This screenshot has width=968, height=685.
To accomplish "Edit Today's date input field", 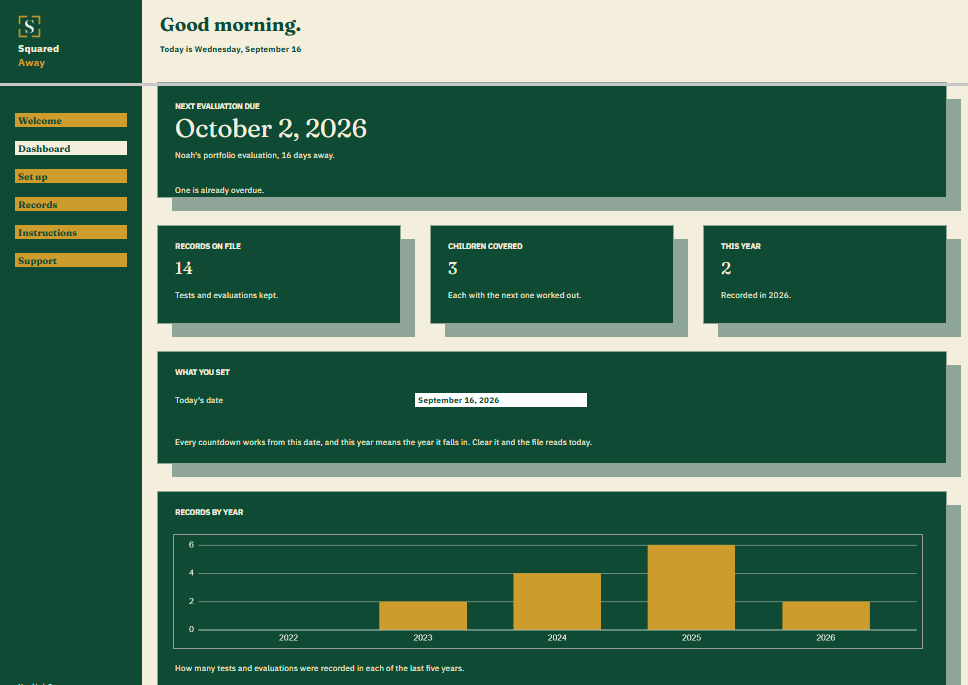I will 501,400.
